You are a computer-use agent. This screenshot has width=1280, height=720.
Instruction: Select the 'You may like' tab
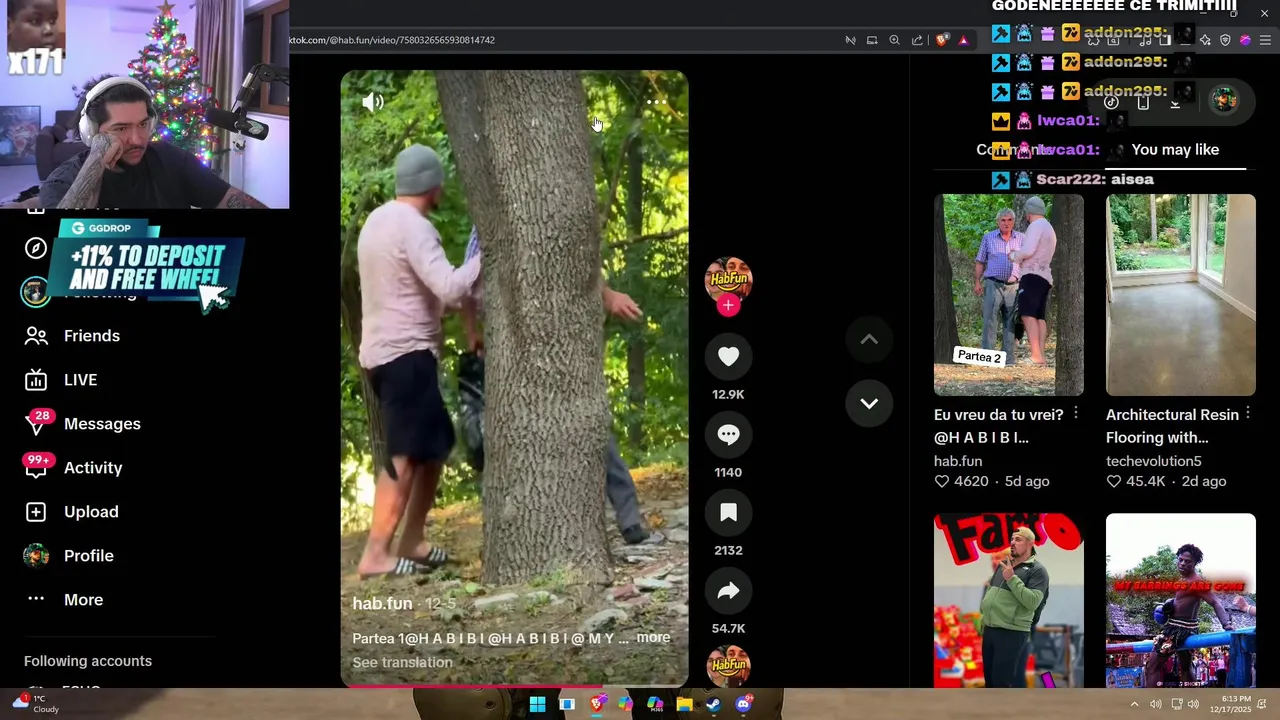pos(1175,150)
